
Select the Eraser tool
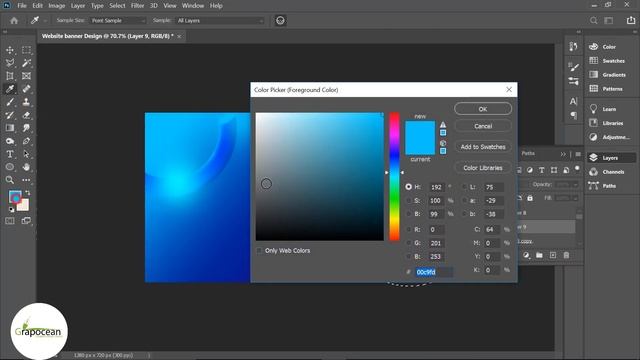coord(27,115)
